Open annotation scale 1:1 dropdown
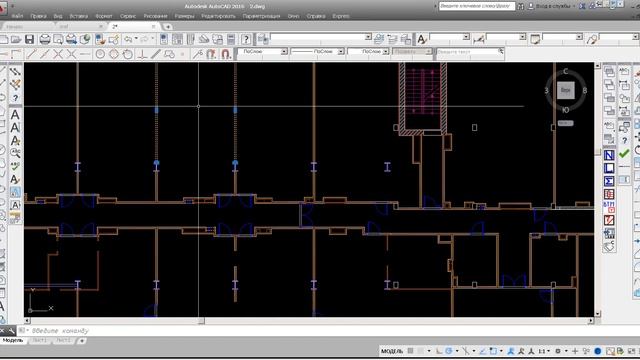 pyautogui.click(x=543, y=351)
